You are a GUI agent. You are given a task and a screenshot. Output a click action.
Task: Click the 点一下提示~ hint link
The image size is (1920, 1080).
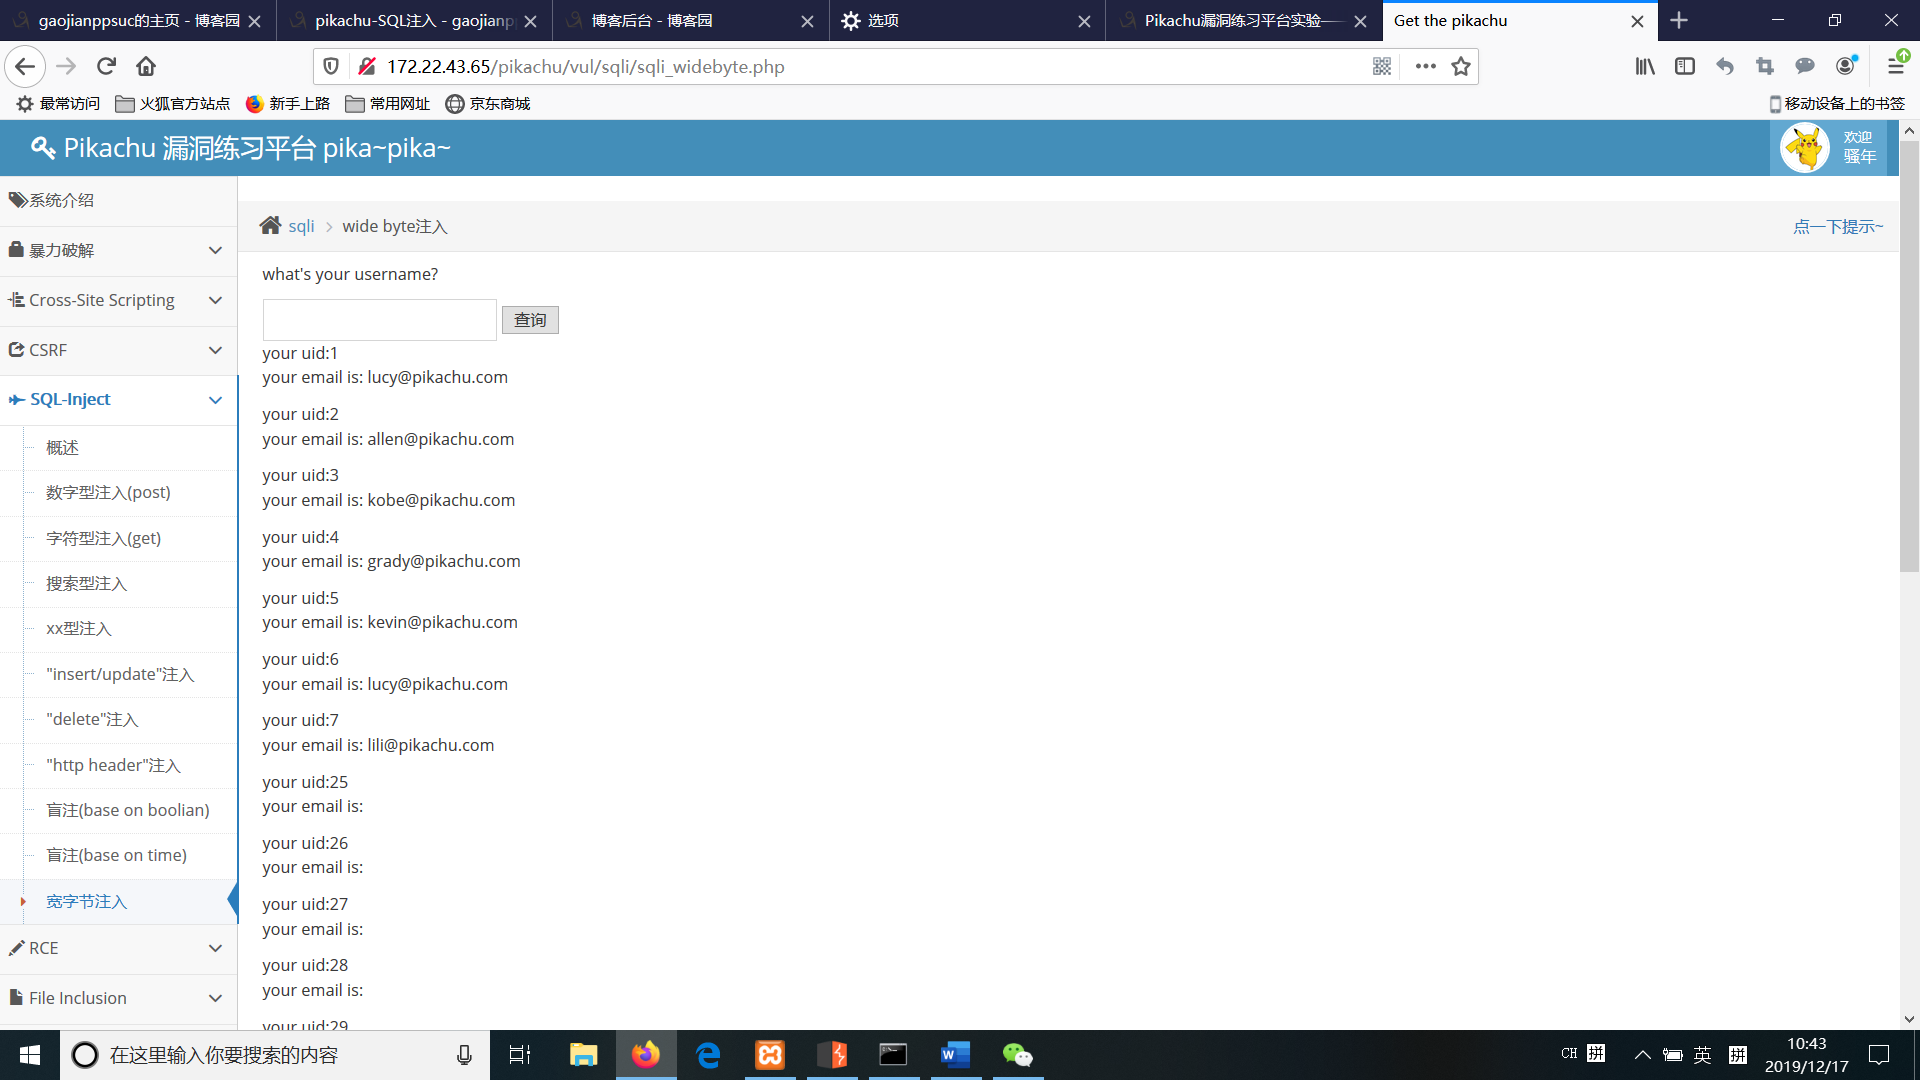click(1837, 227)
